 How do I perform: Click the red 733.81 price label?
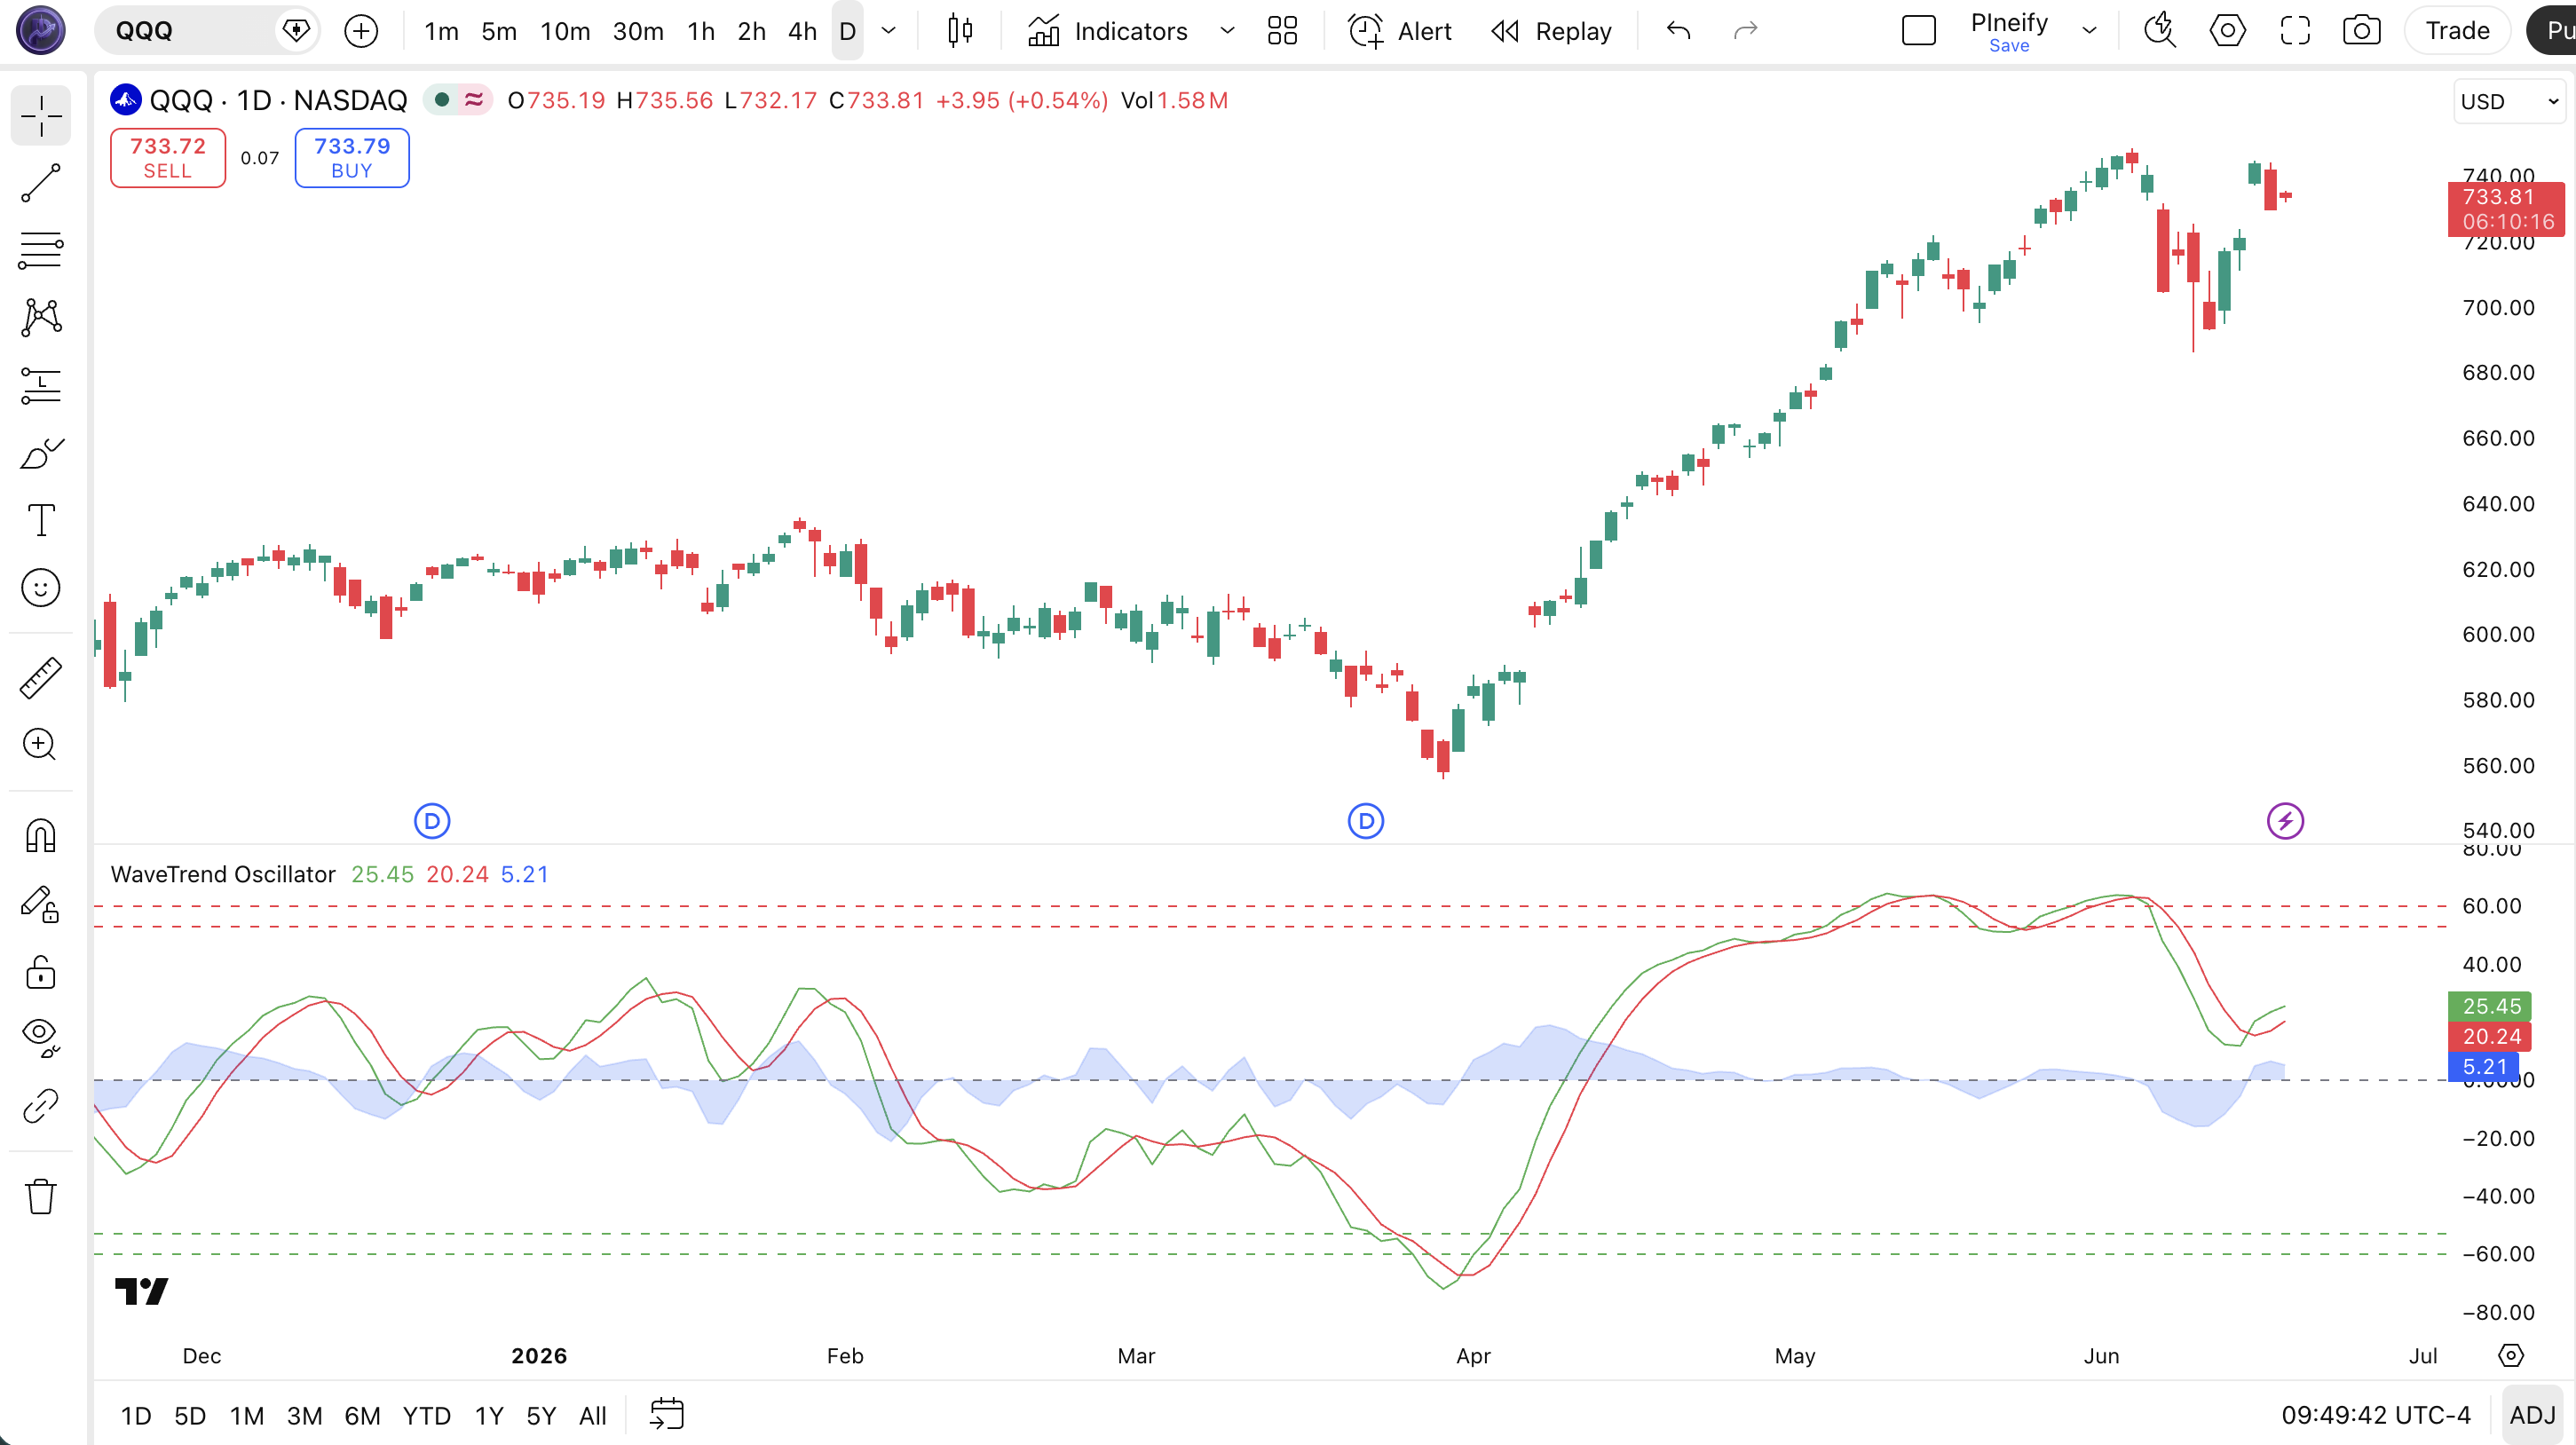coord(2507,209)
